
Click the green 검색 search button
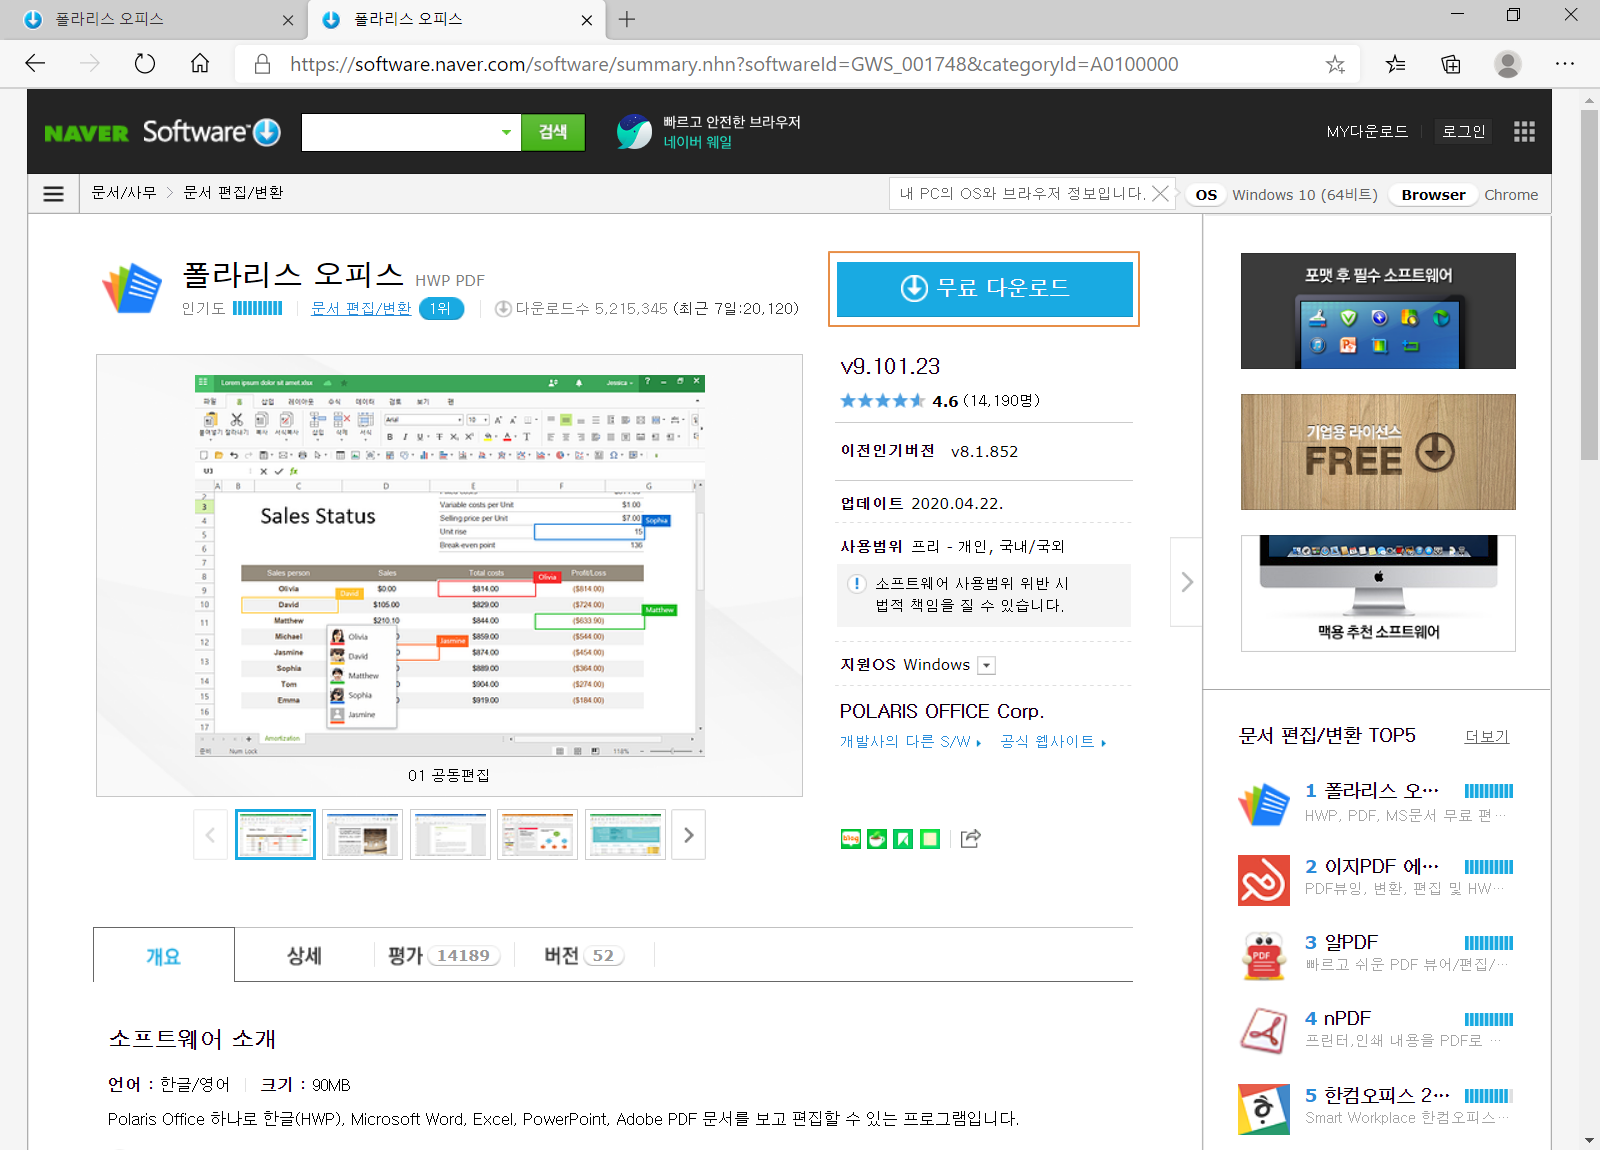pos(553,132)
